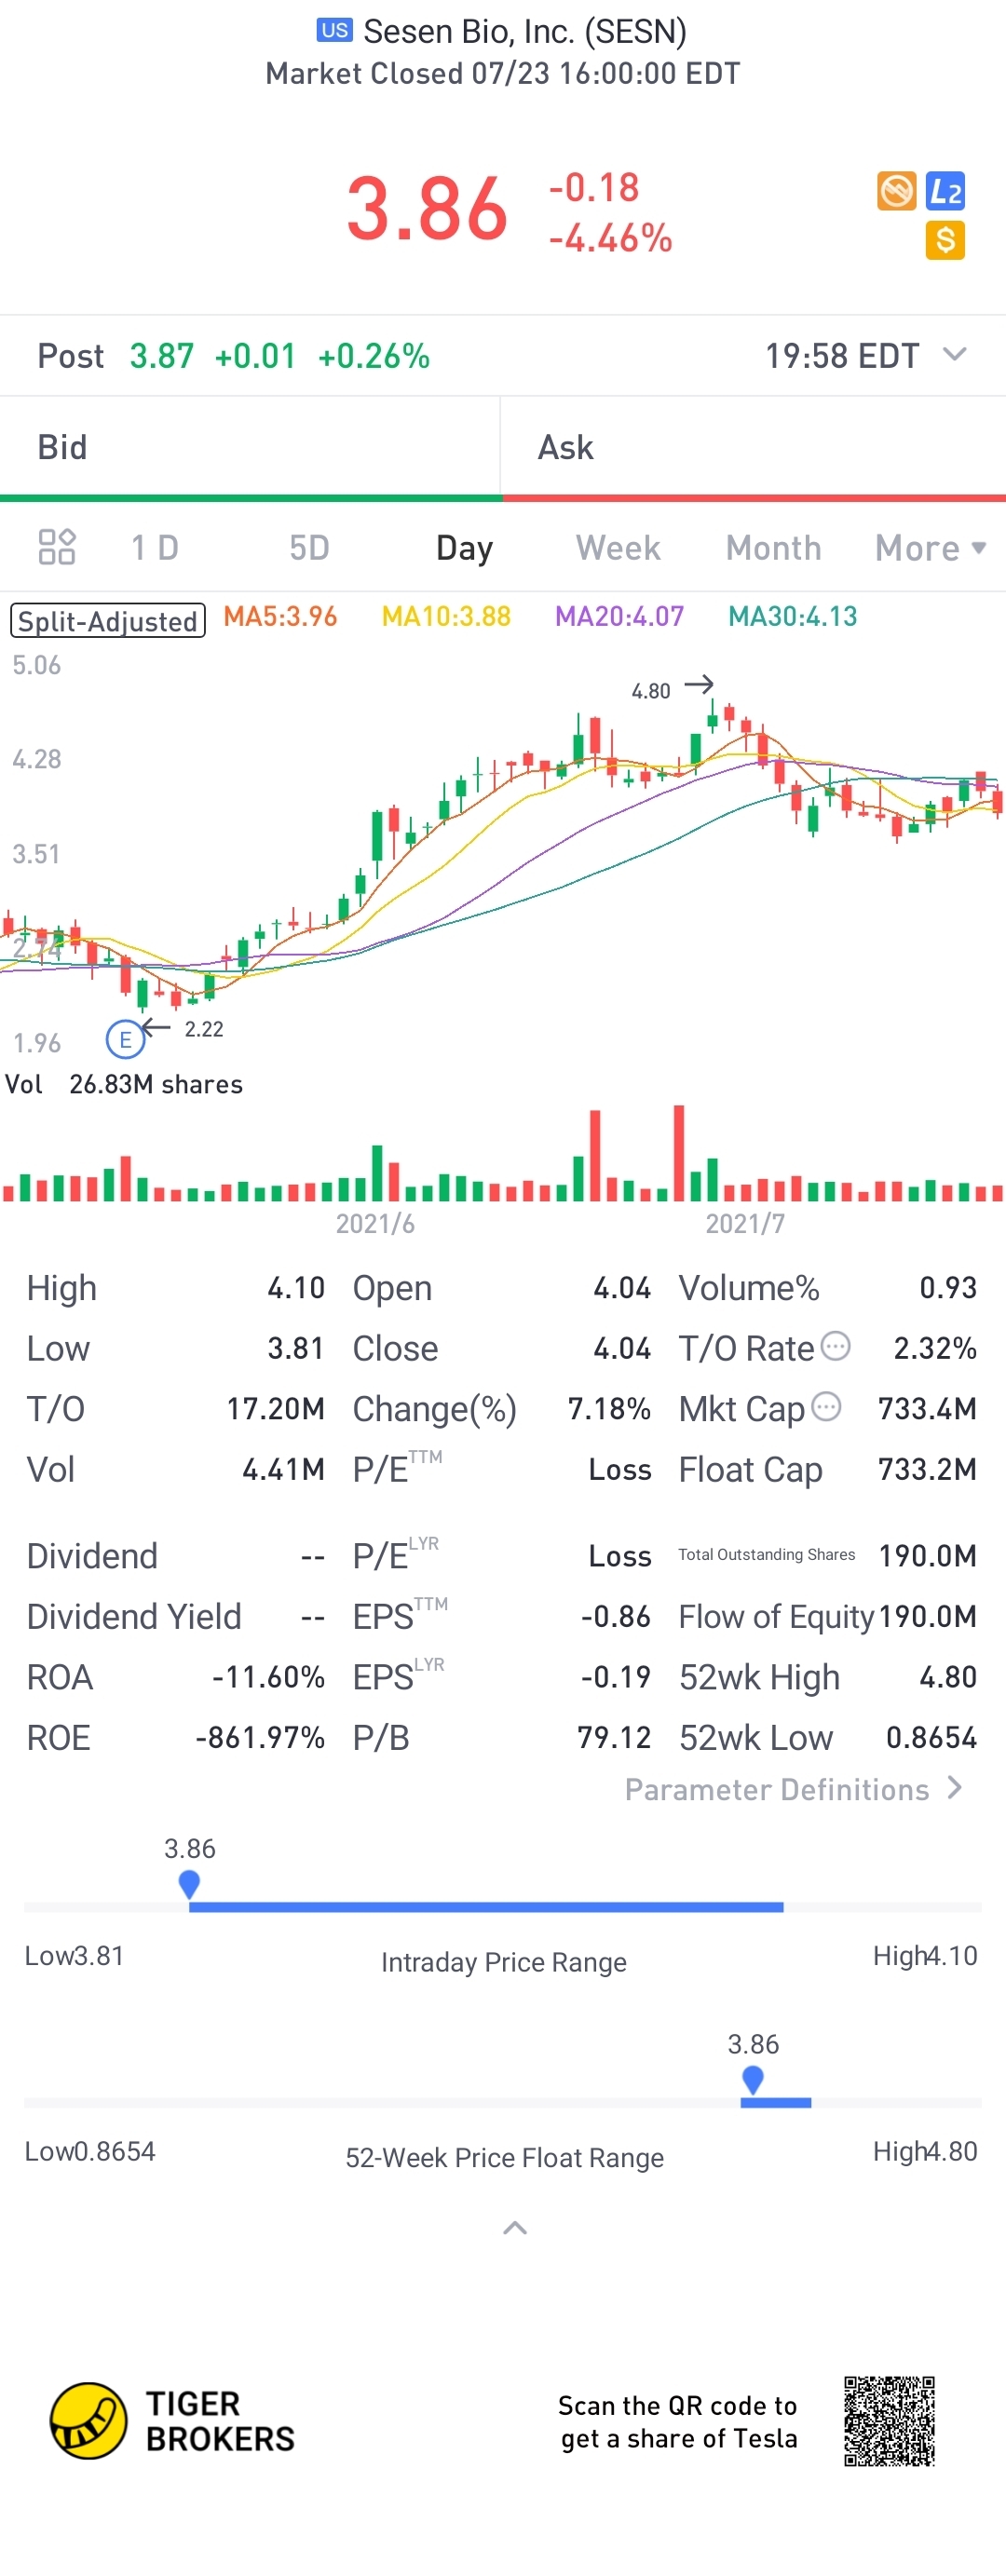
Task: Switch chart to the 5D tab
Action: [309, 548]
